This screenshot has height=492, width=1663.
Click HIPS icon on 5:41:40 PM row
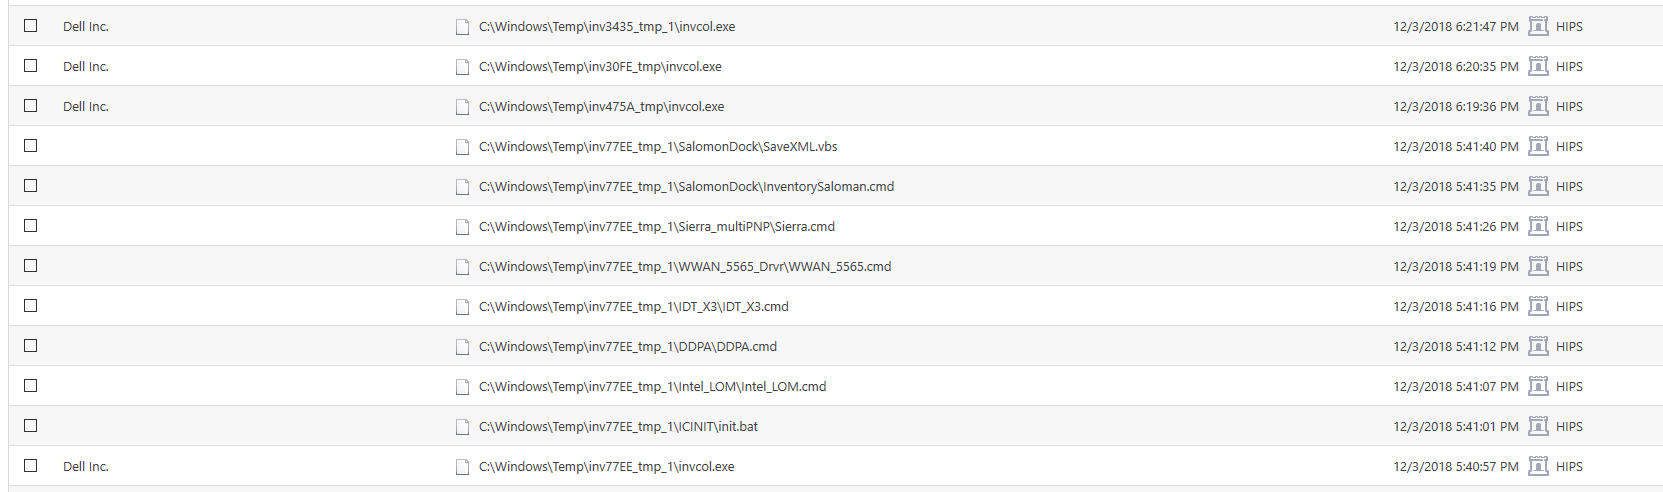point(1538,146)
